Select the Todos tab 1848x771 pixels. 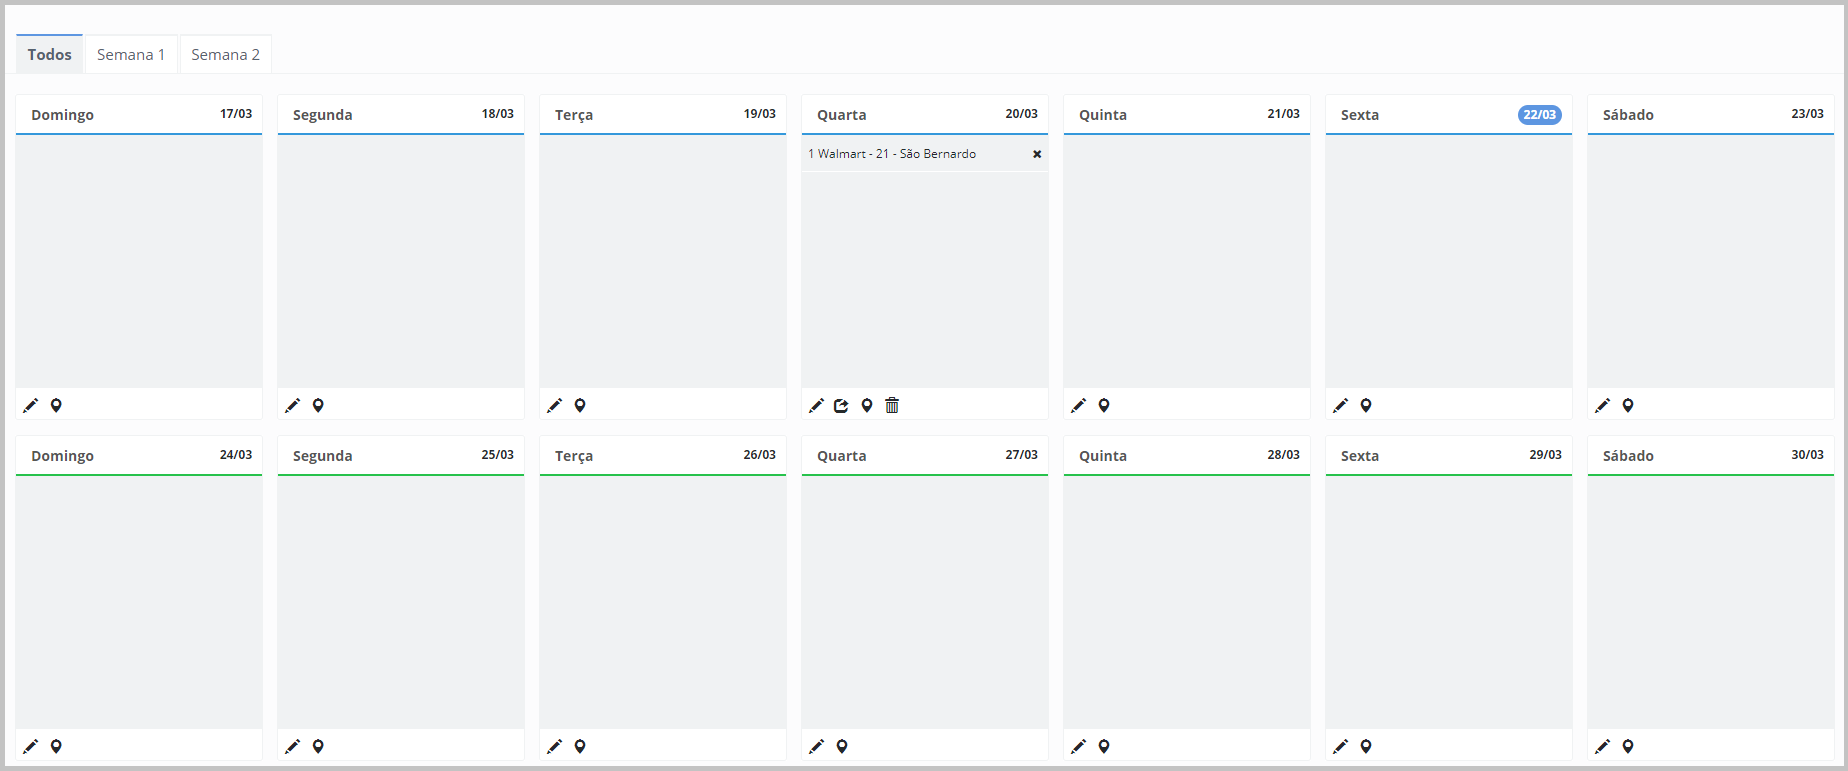[49, 55]
